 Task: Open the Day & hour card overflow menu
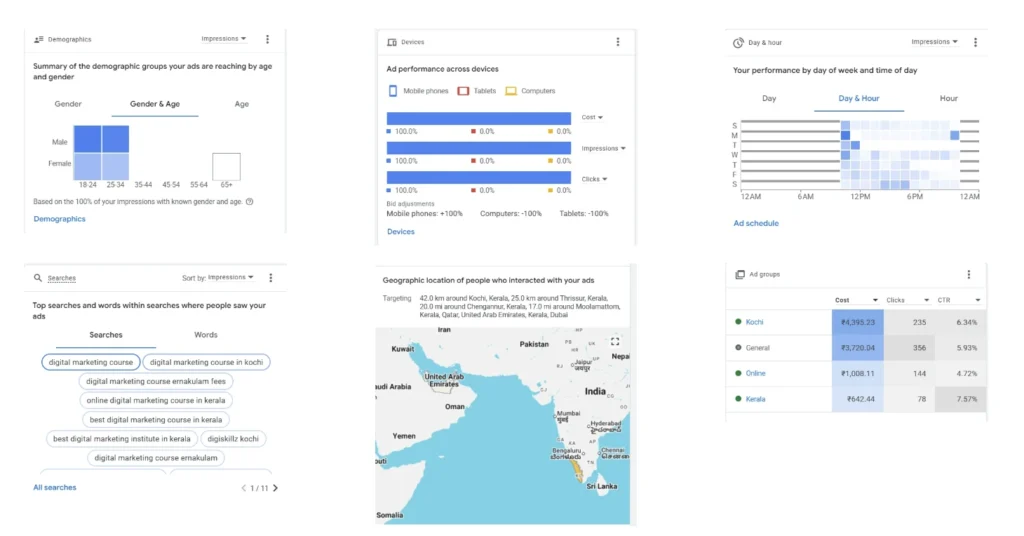coord(975,42)
